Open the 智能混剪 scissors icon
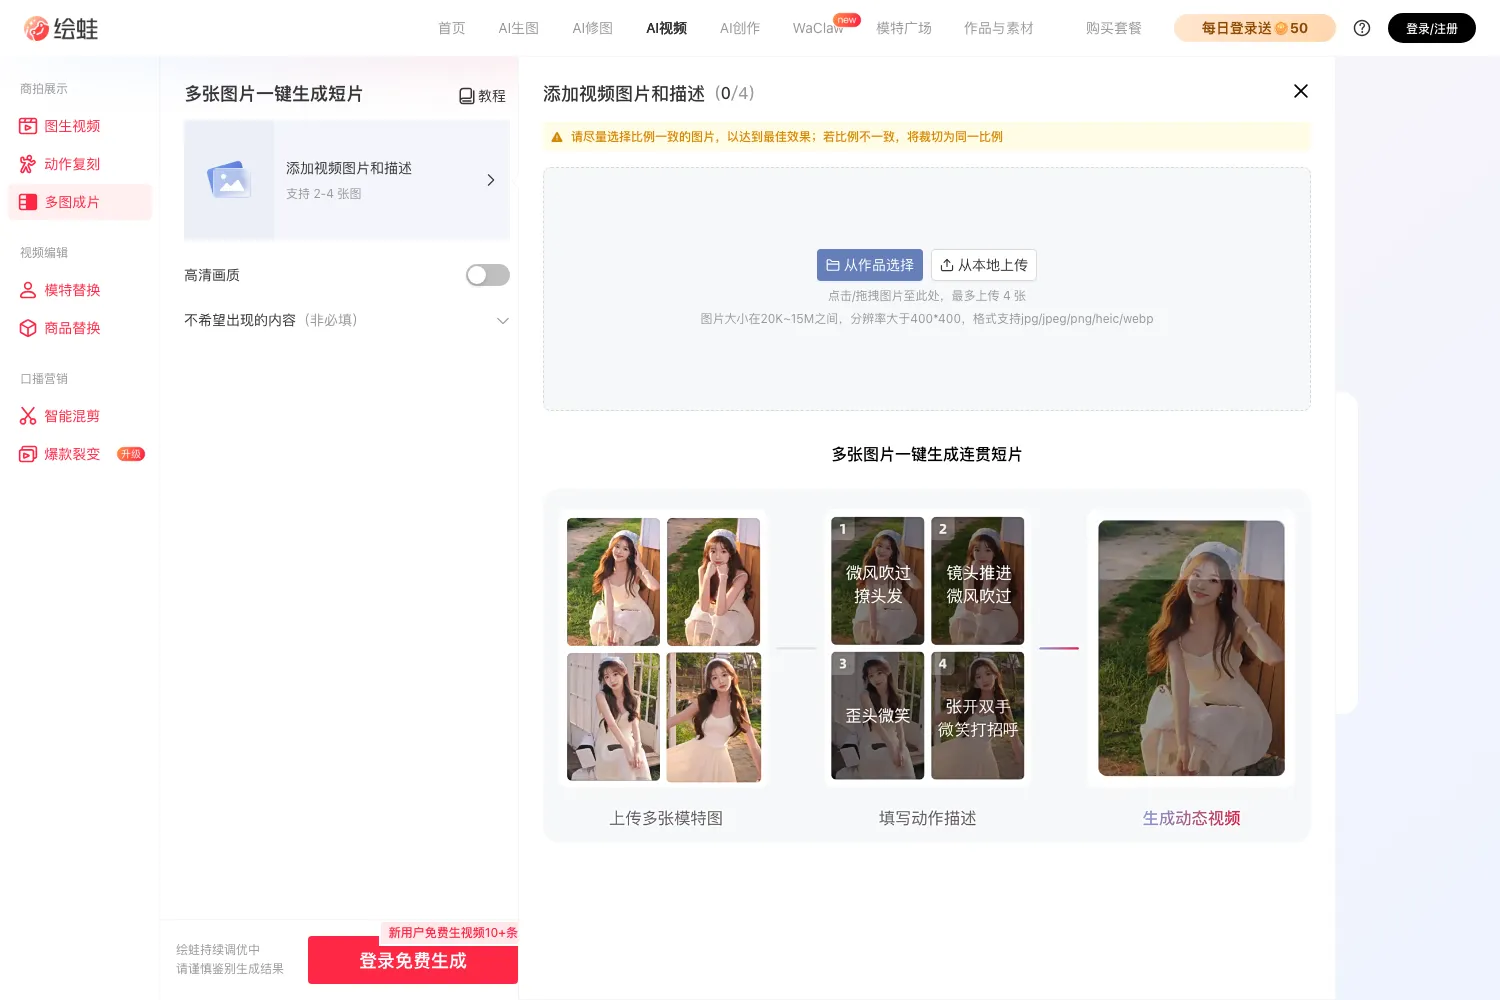1500x1000 pixels. tap(28, 416)
